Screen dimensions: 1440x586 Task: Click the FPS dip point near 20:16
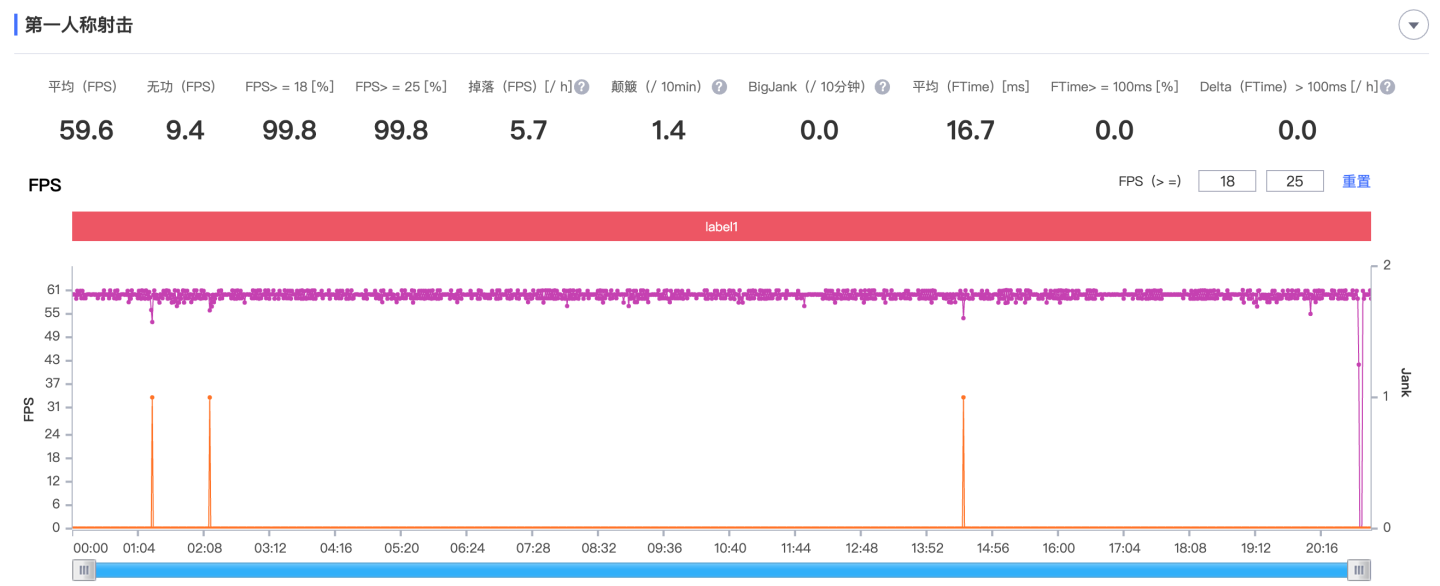click(x=1310, y=314)
